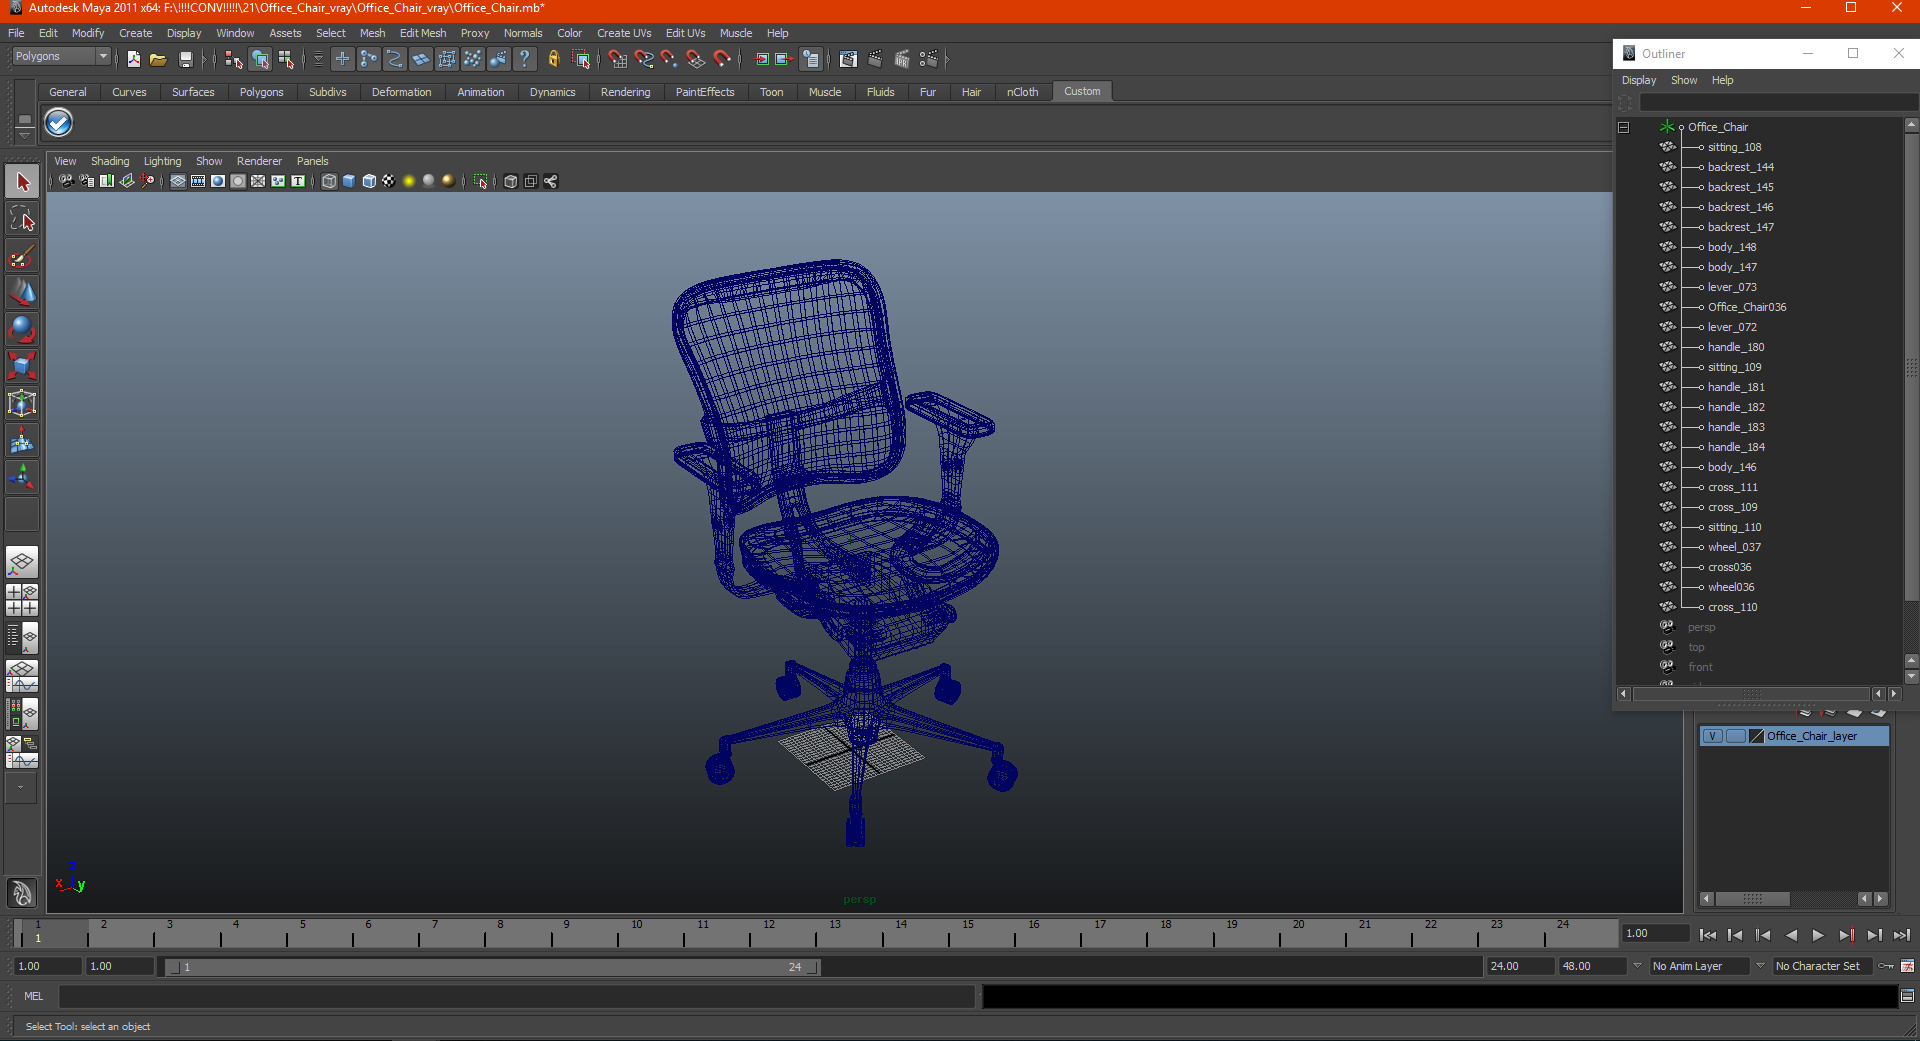Click the New Scene icon

(x=133, y=60)
